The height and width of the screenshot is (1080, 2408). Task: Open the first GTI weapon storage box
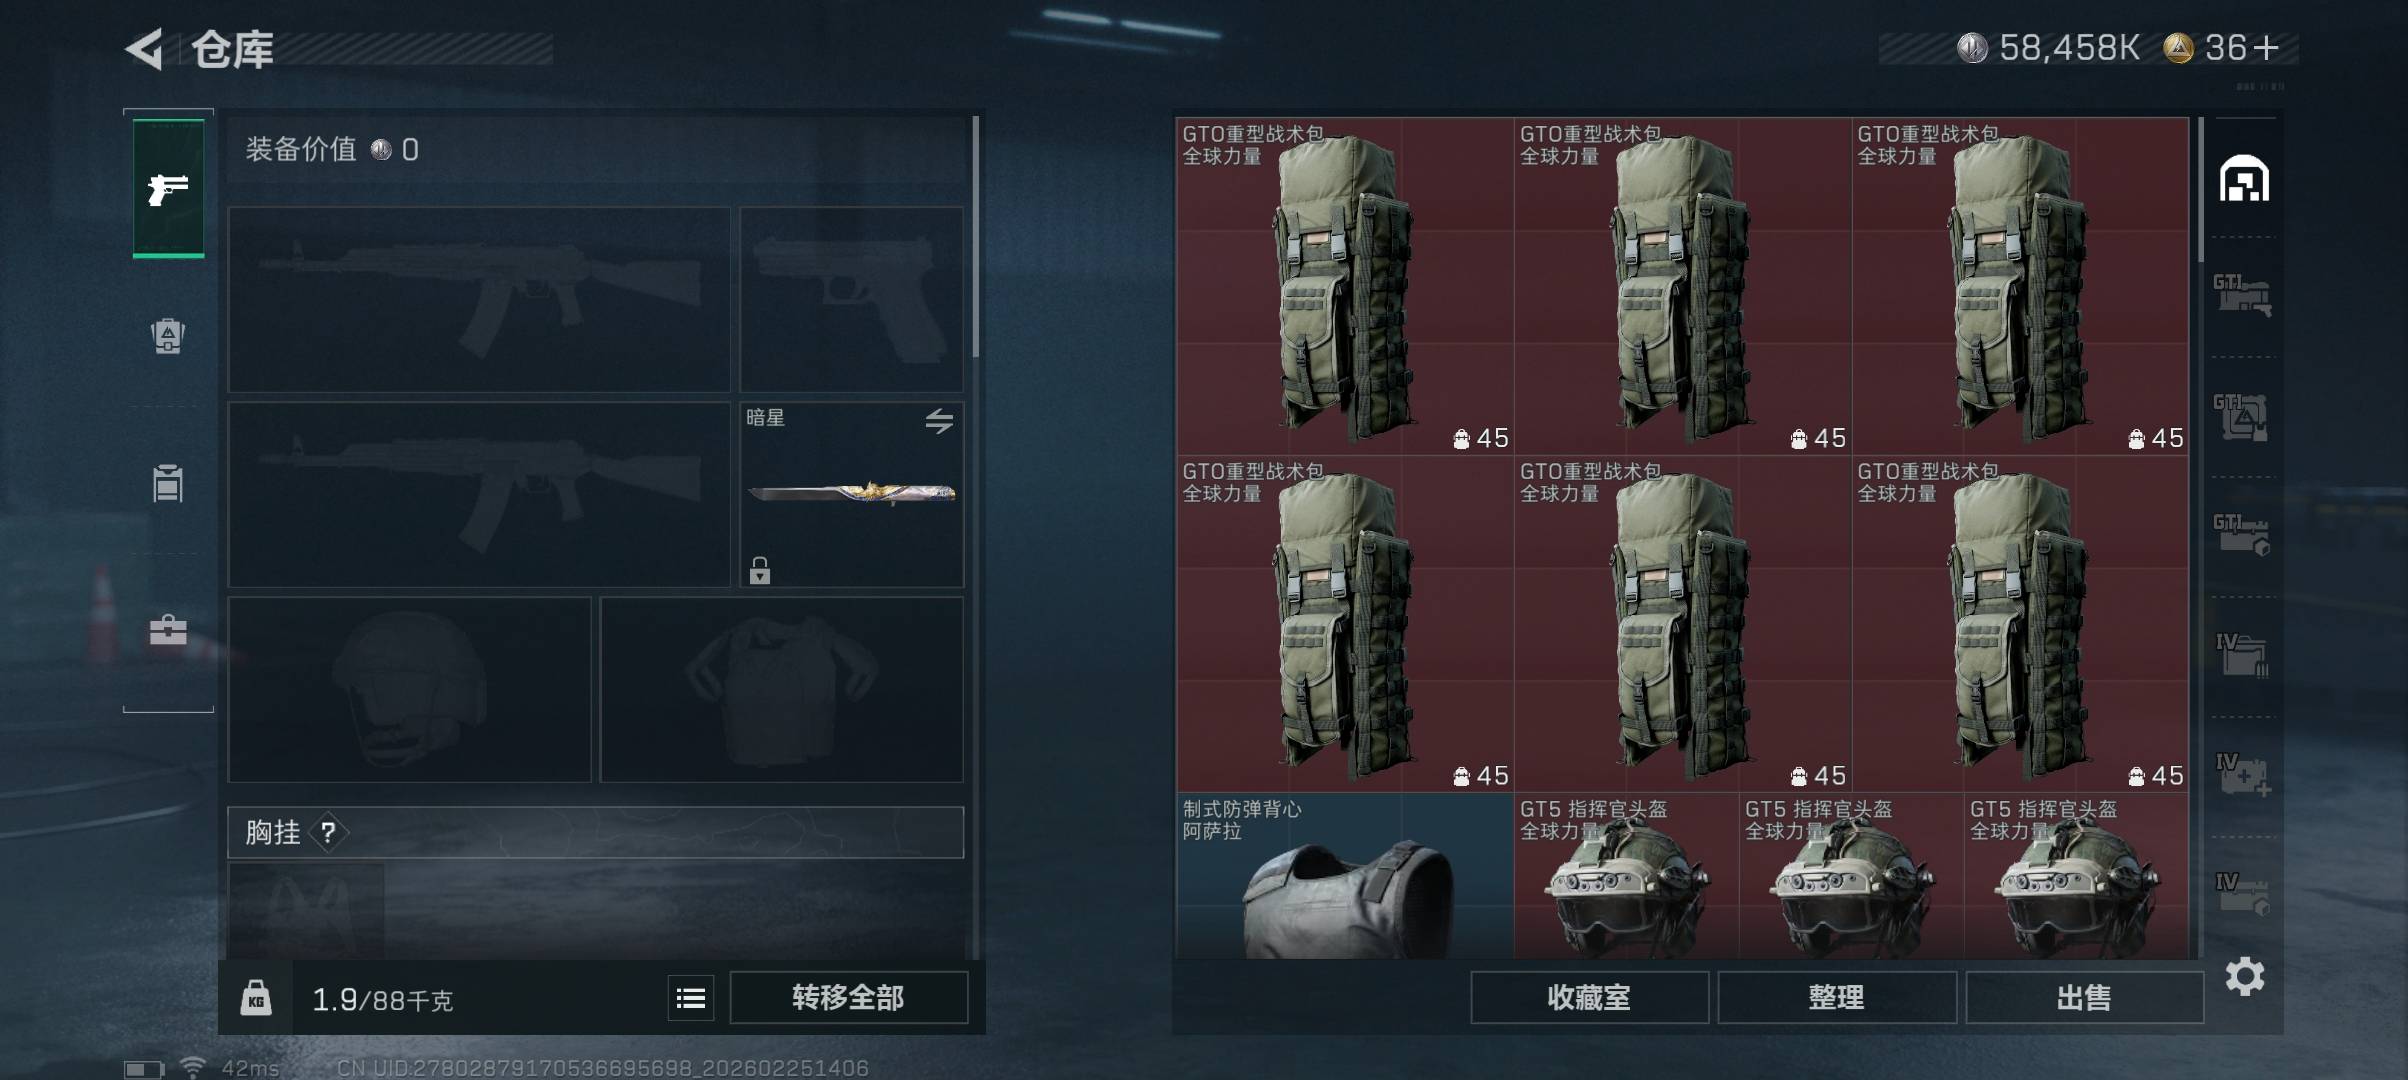click(2242, 296)
